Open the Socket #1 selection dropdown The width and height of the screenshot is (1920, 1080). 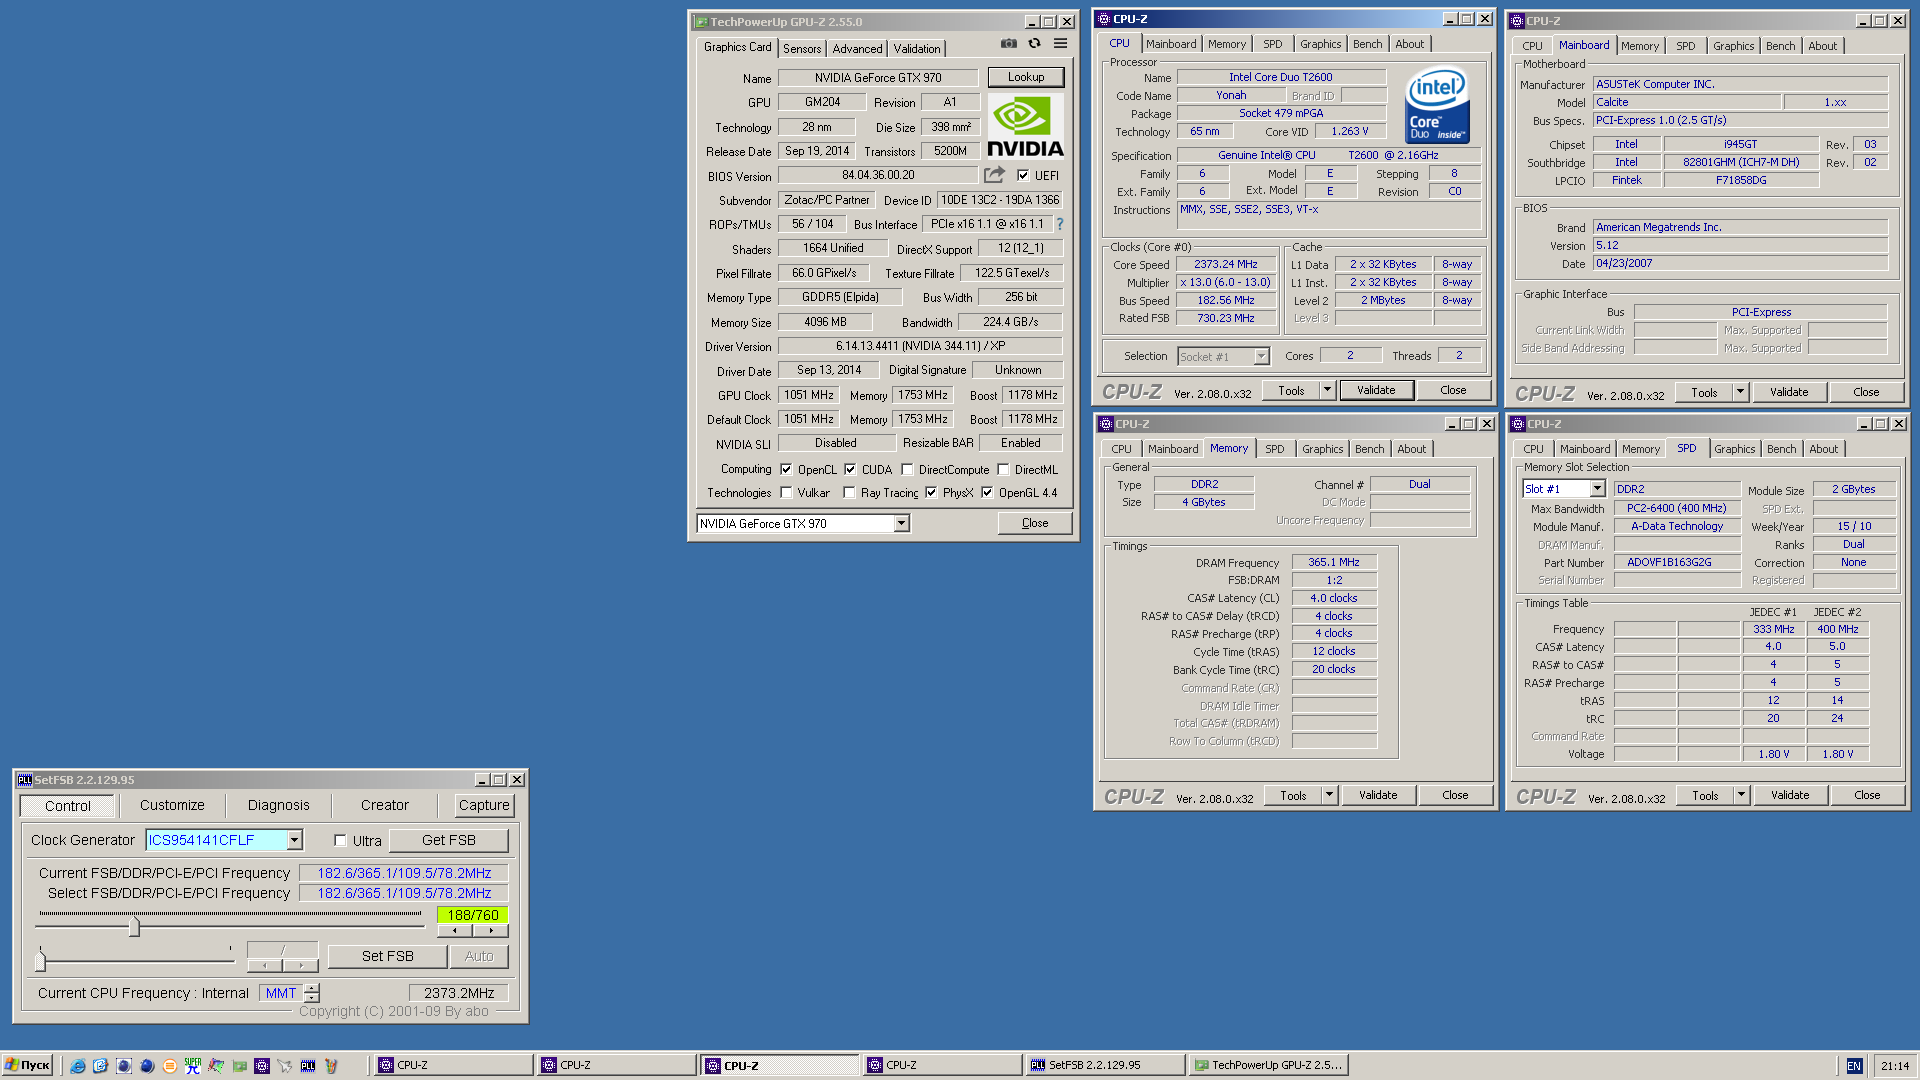(1261, 356)
